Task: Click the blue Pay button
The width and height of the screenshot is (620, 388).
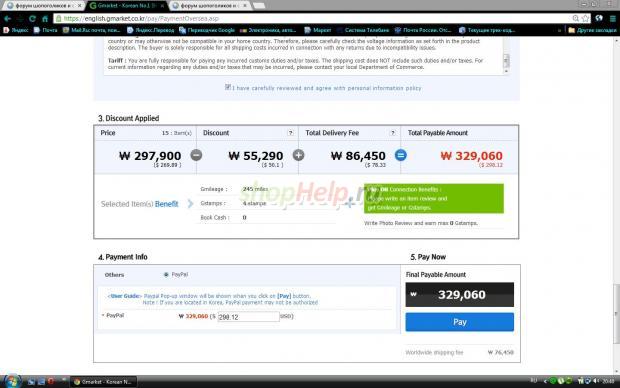Action: [459, 322]
